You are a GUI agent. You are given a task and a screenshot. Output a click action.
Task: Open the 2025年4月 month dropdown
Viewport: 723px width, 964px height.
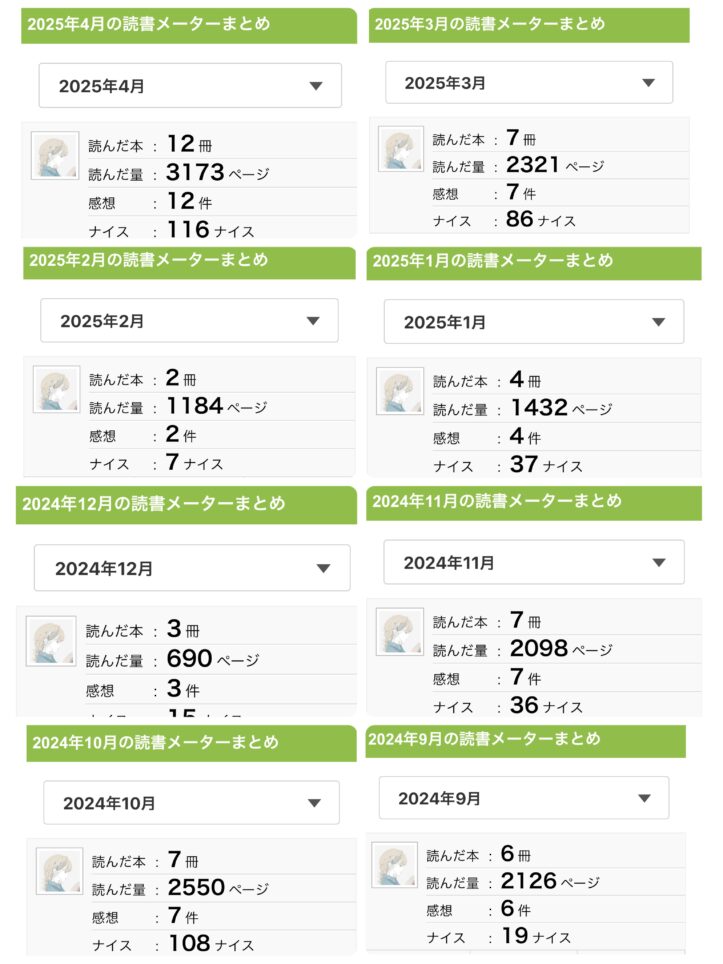[x=190, y=85]
